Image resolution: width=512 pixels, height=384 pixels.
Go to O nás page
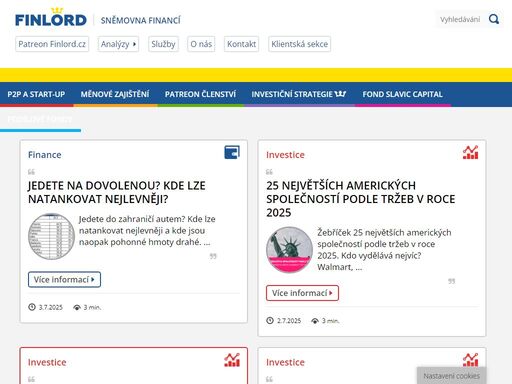coord(201,44)
